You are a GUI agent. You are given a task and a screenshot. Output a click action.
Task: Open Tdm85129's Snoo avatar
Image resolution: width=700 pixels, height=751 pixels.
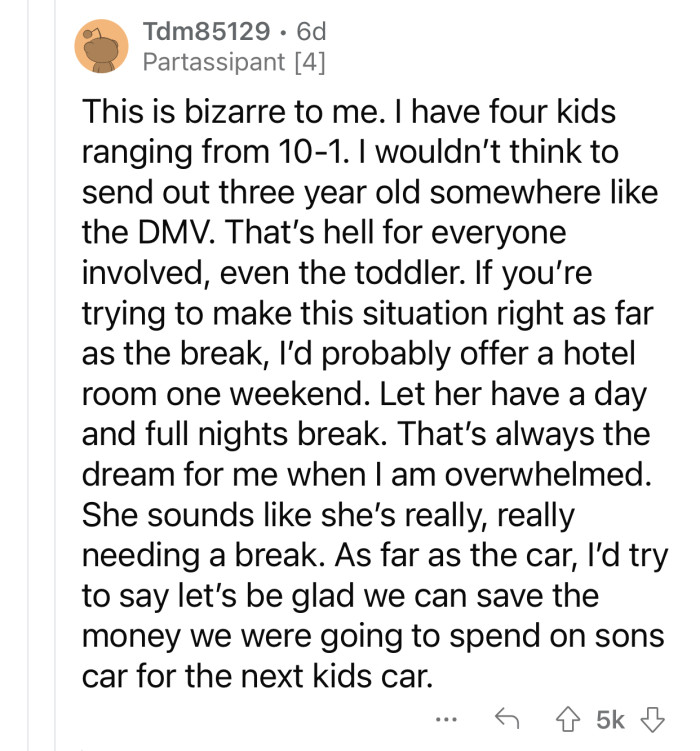pos(101,46)
